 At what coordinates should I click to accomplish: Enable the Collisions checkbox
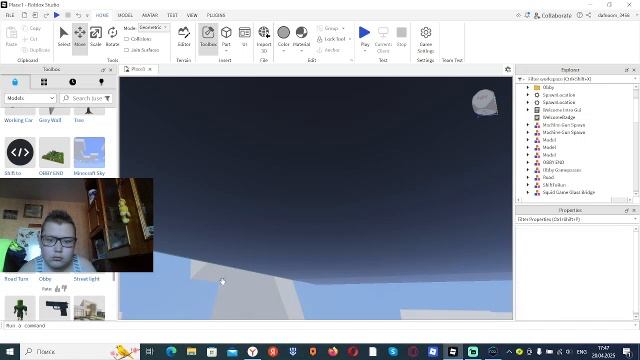(127, 39)
